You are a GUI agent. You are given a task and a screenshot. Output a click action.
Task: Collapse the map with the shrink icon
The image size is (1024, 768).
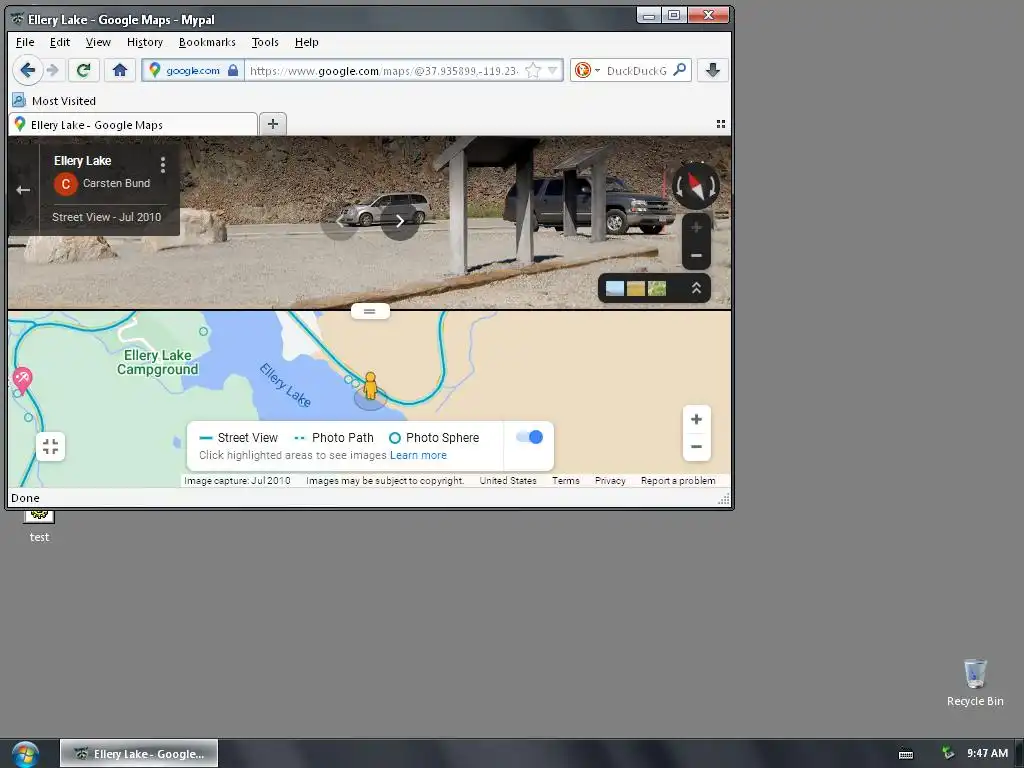pos(50,447)
